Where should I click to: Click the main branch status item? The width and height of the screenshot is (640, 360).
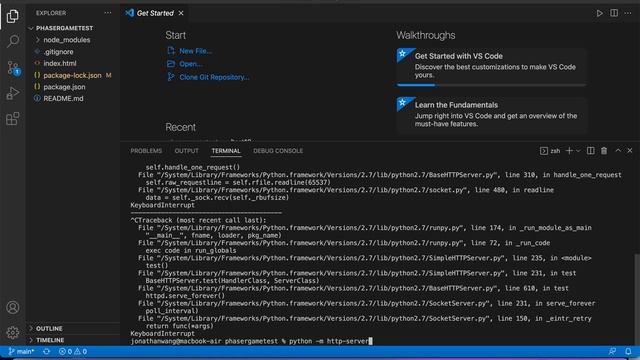point(21,351)
